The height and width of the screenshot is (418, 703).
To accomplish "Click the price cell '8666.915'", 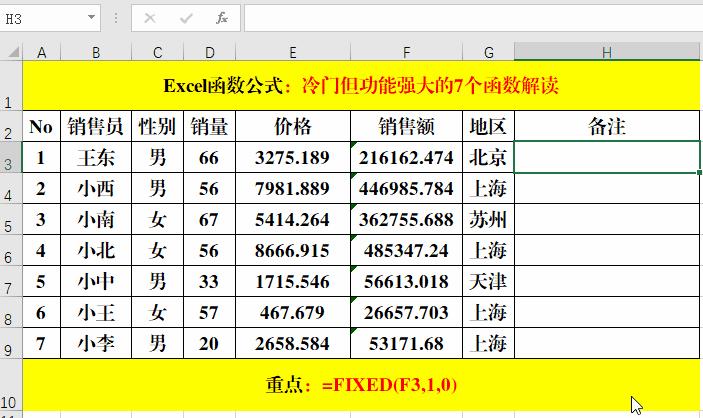I will [293, 250].
